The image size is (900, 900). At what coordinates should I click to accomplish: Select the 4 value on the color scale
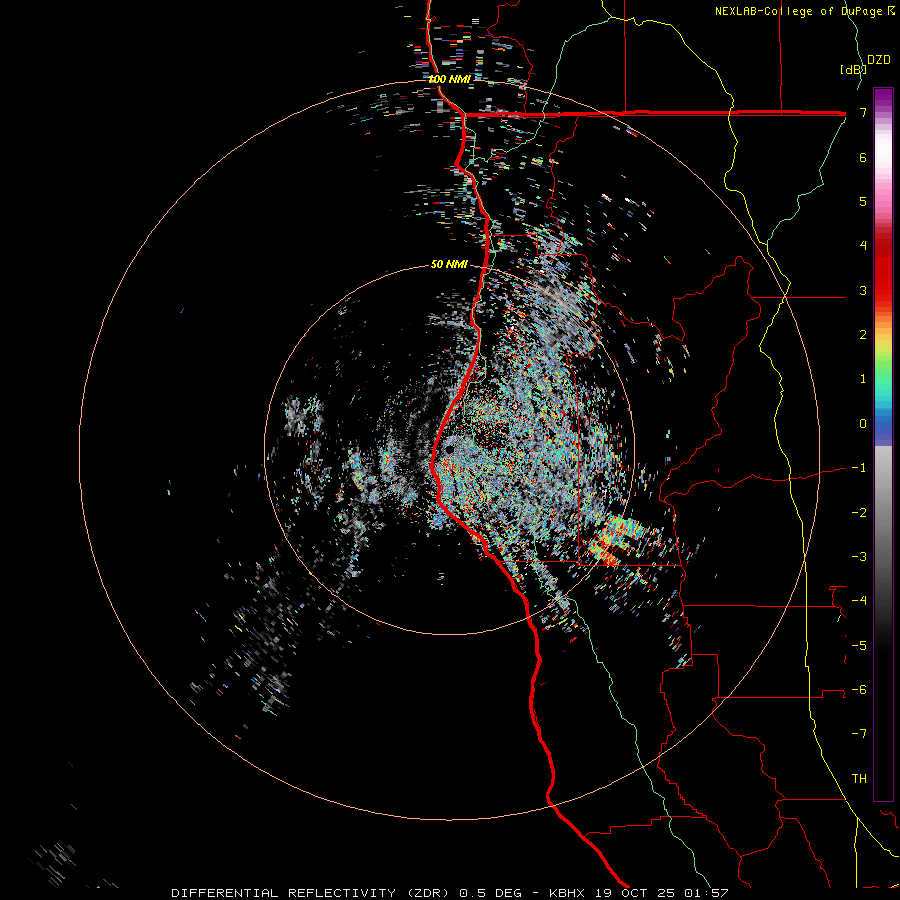point(863,246)
